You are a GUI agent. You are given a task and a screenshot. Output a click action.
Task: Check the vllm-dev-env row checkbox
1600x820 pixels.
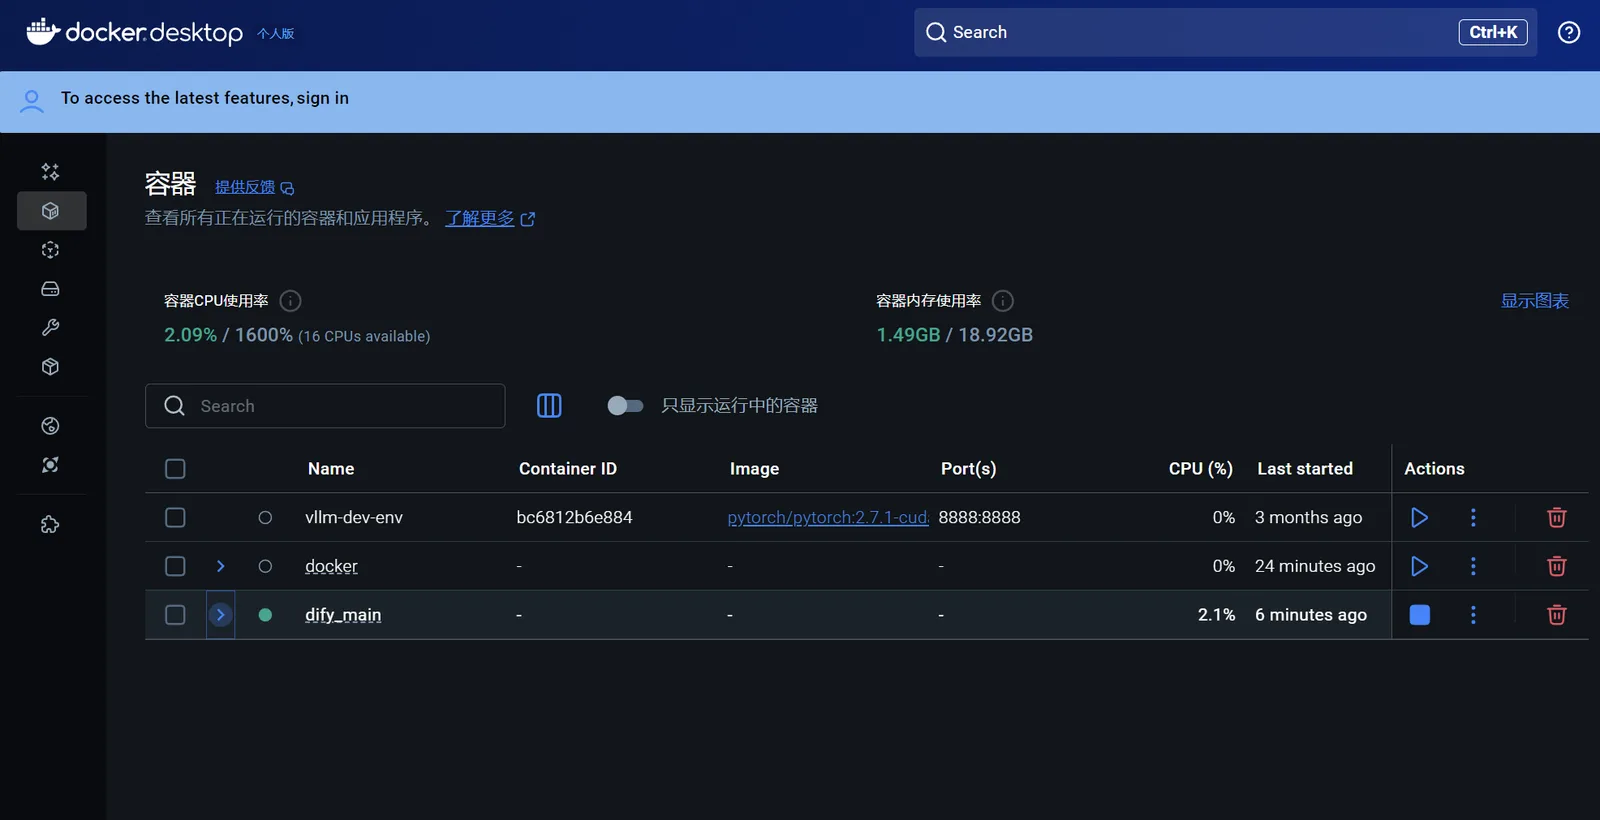(175, 517)
